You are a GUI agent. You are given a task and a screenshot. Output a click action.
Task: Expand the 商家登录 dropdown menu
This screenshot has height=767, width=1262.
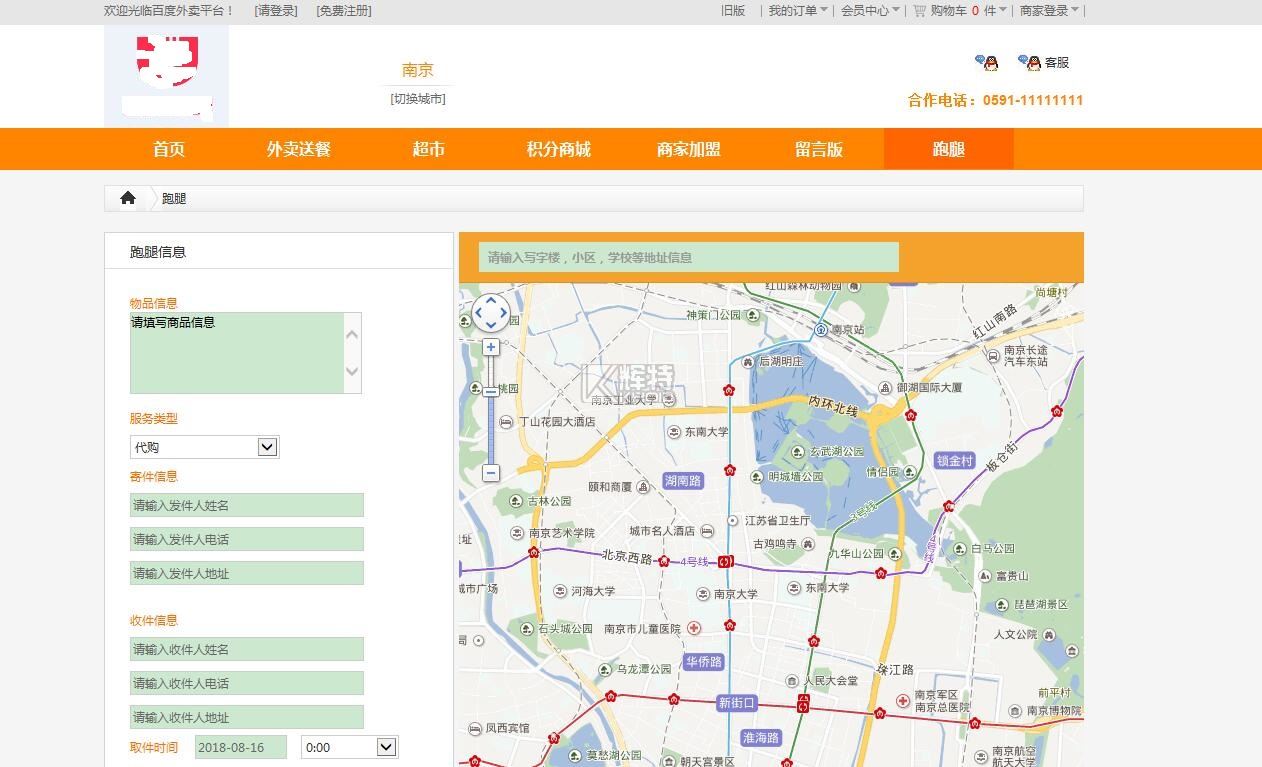click(x=1049, y=11)
